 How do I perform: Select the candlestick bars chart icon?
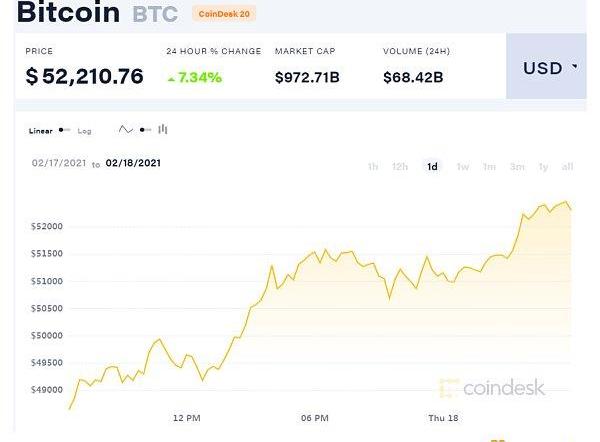(x=163, y=130)
